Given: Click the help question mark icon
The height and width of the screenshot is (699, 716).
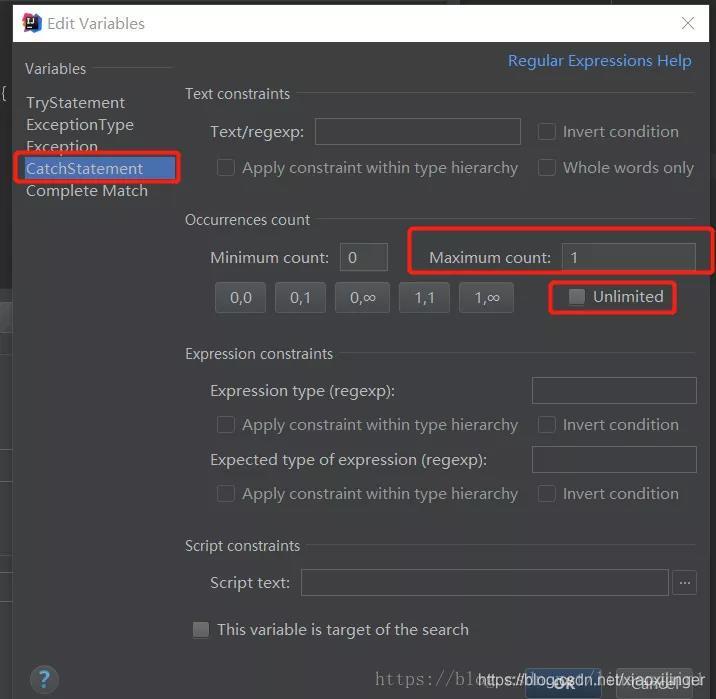Looking at the screenshot, I should click(x=44, y=679).
